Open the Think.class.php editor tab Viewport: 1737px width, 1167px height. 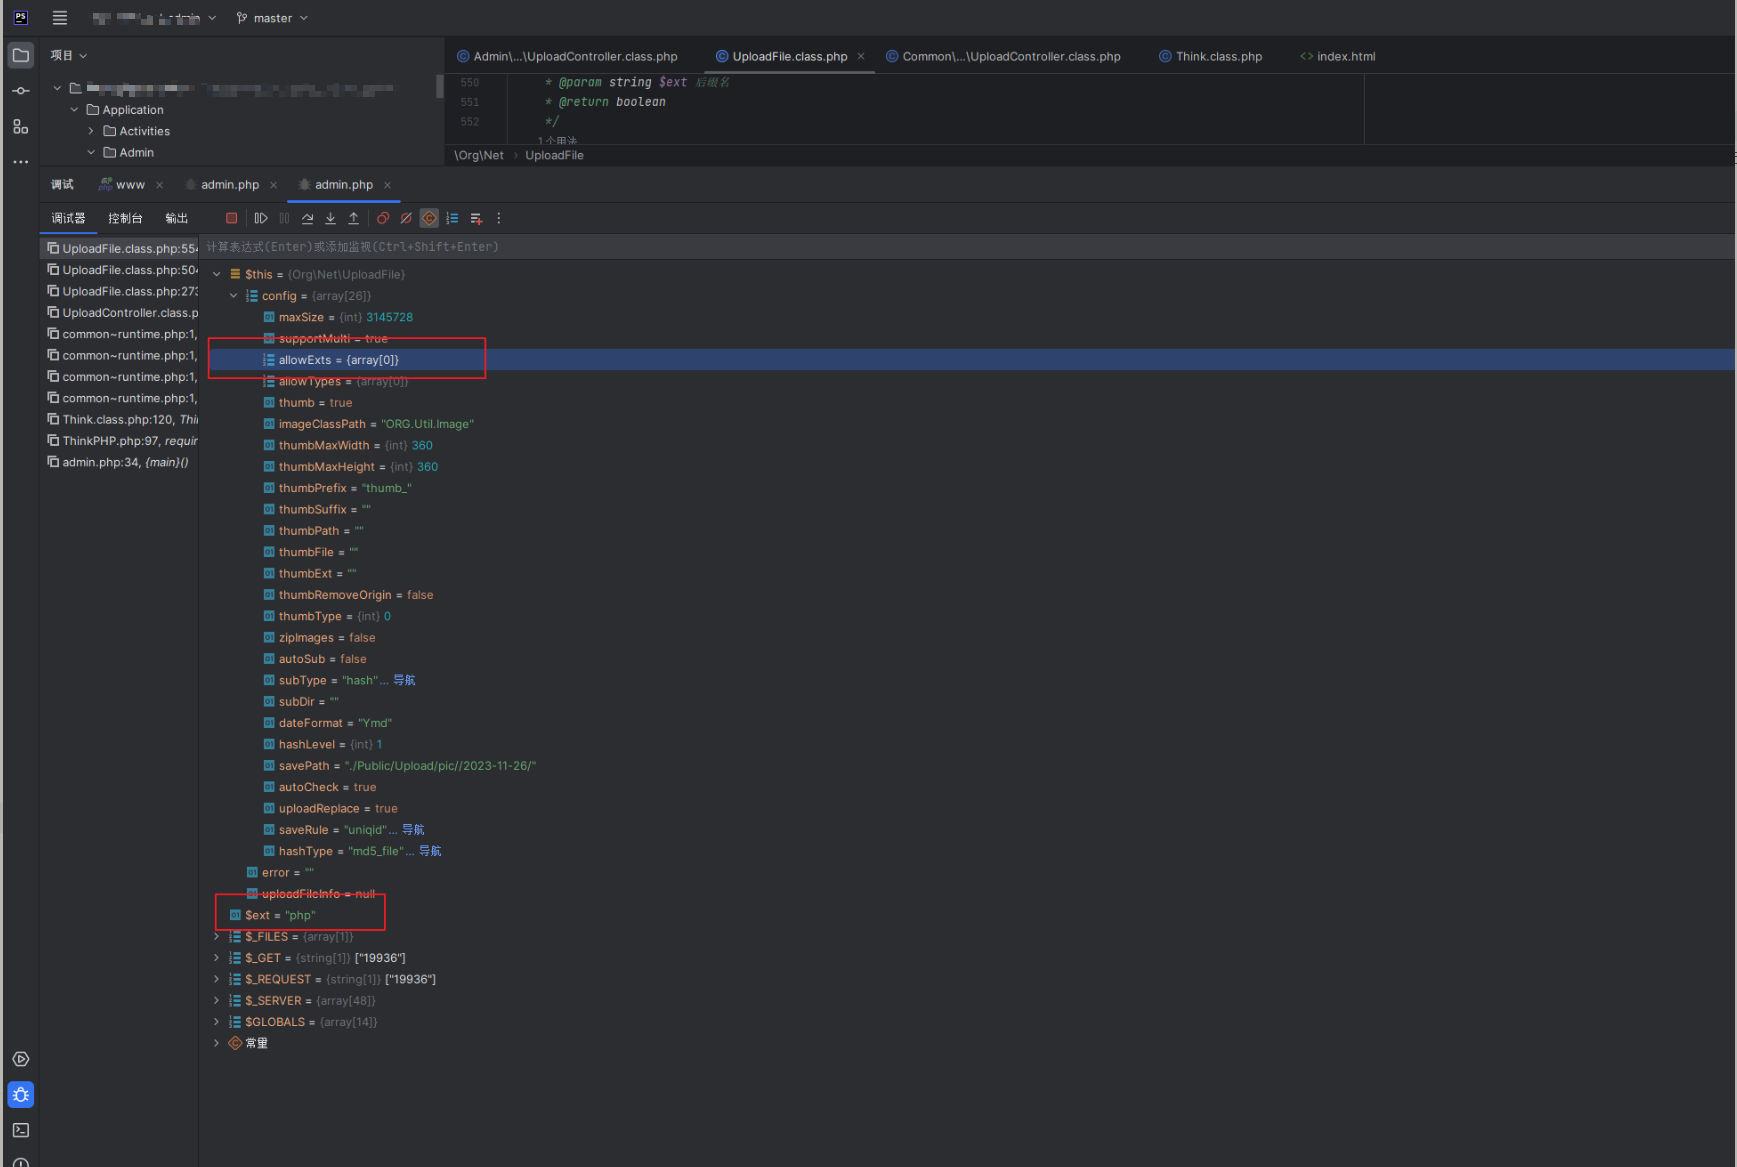point(1210,56)
